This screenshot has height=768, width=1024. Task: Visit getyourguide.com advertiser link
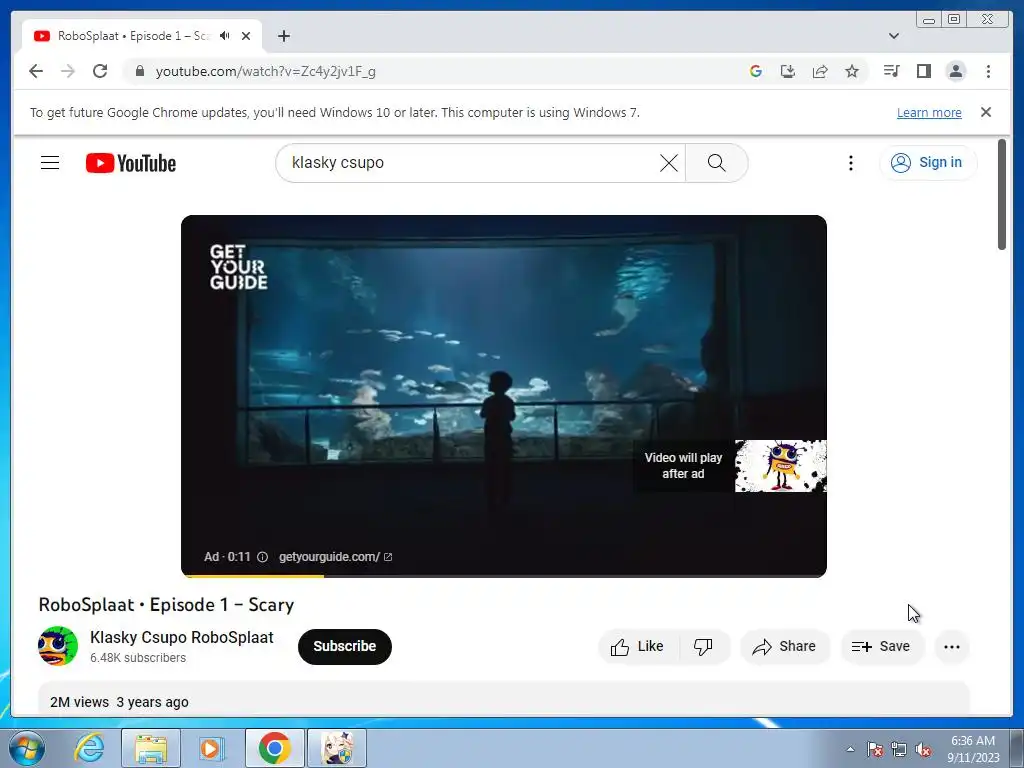pos(335,557)
